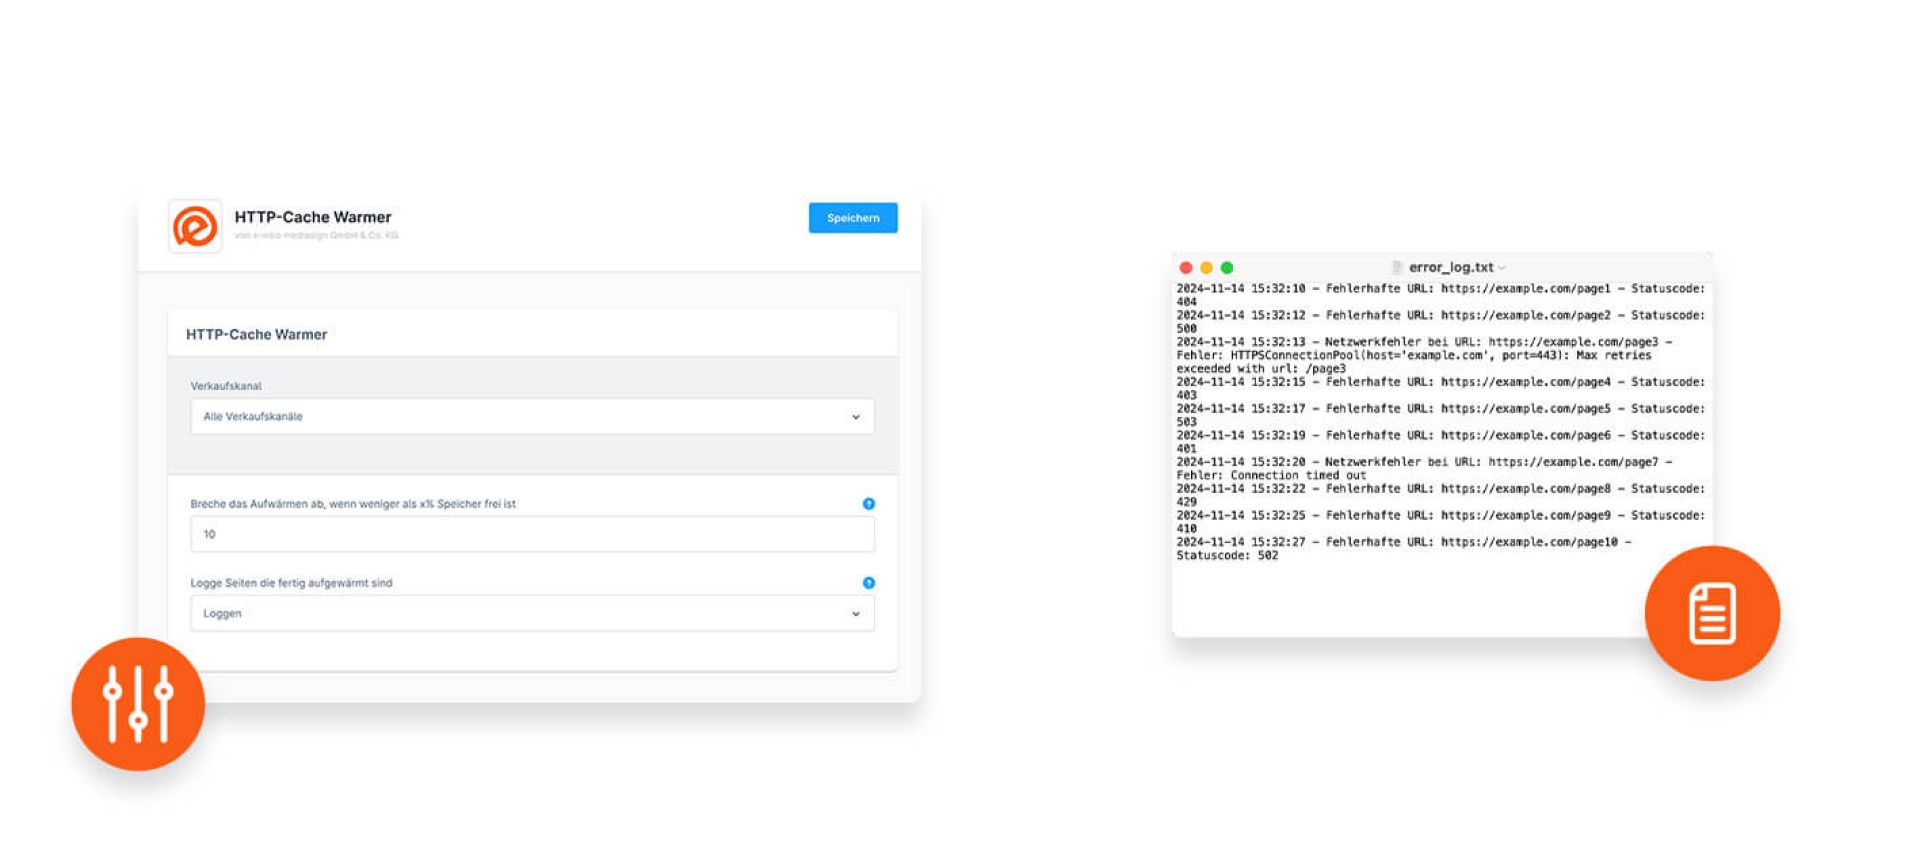The width and height of the screenshot is (1920, 864).
Task: Expand the error_log.txt title chevron menu
Action: tap(1502, 268)
